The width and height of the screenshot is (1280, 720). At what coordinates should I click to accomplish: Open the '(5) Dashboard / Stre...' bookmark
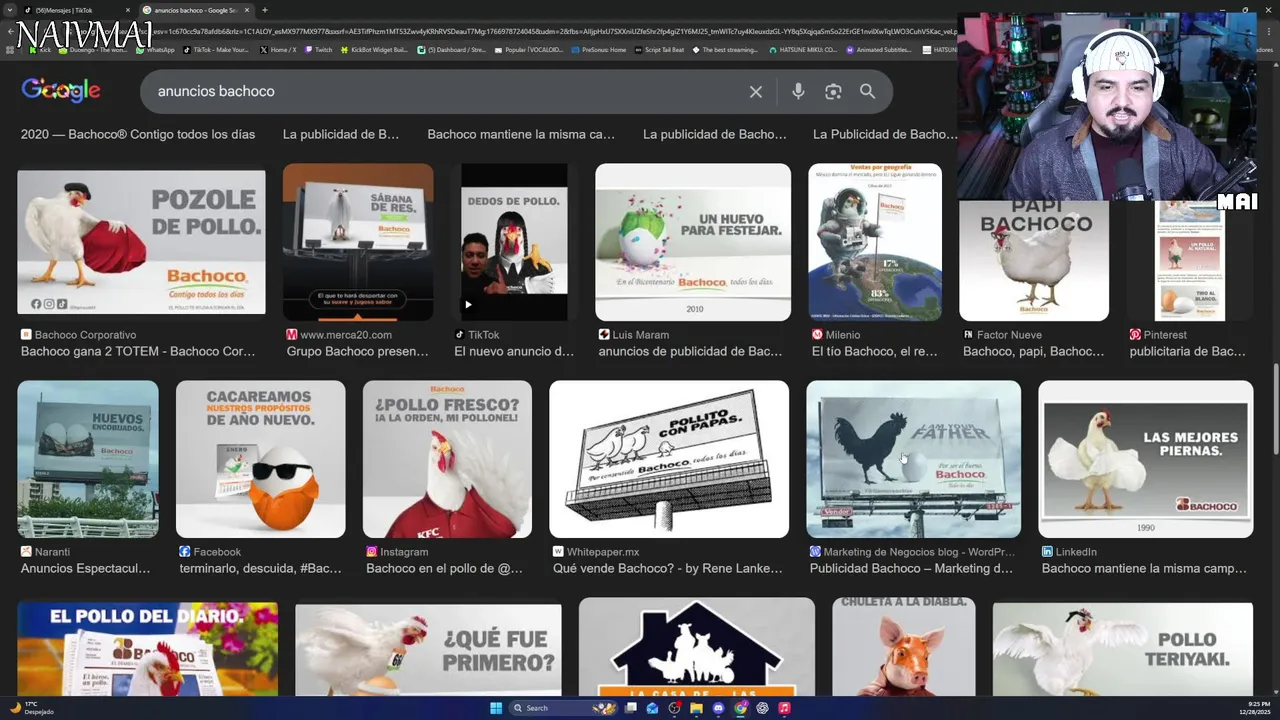pyautogui.click(x=451, y=49)
